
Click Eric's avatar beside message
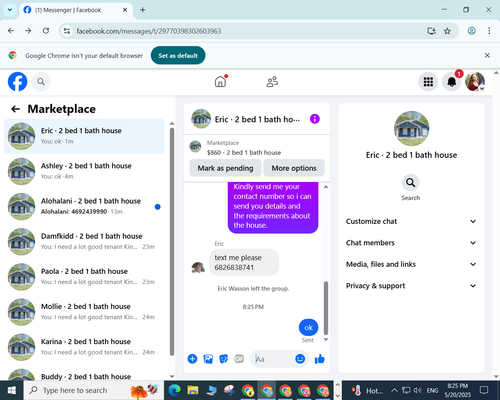coord(198,268)
